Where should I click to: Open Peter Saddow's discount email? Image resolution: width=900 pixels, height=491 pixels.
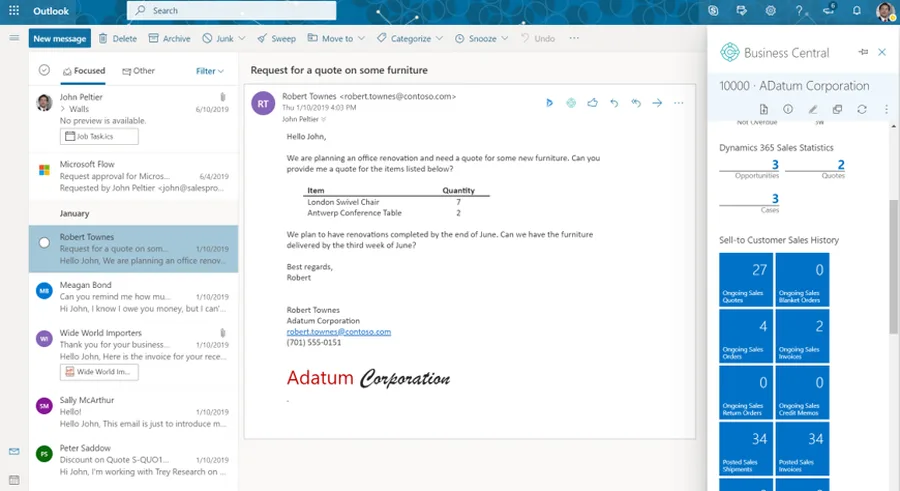click(133, 460)
